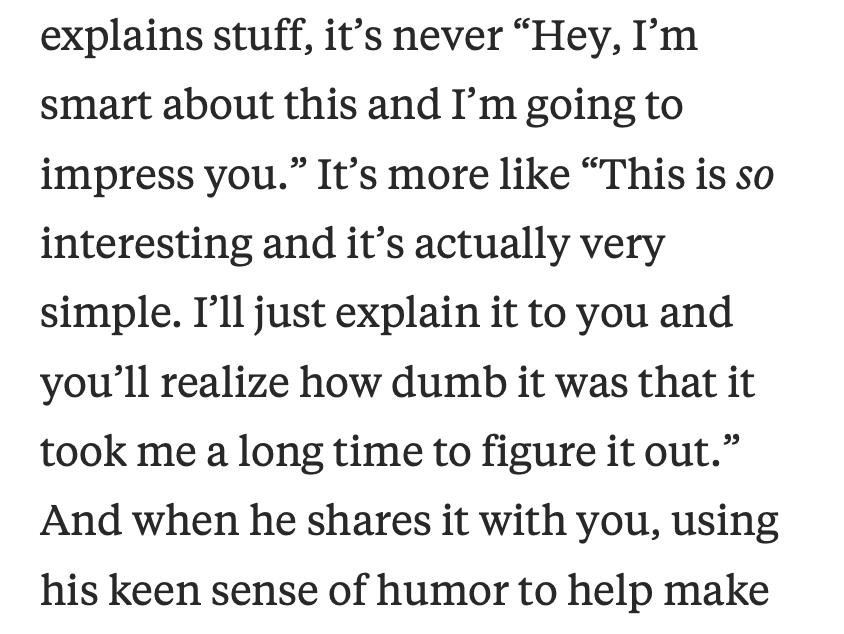This screenshot has width=844, height=634.
Task: Click the word "long"
Action: click(x=280, y=454)
